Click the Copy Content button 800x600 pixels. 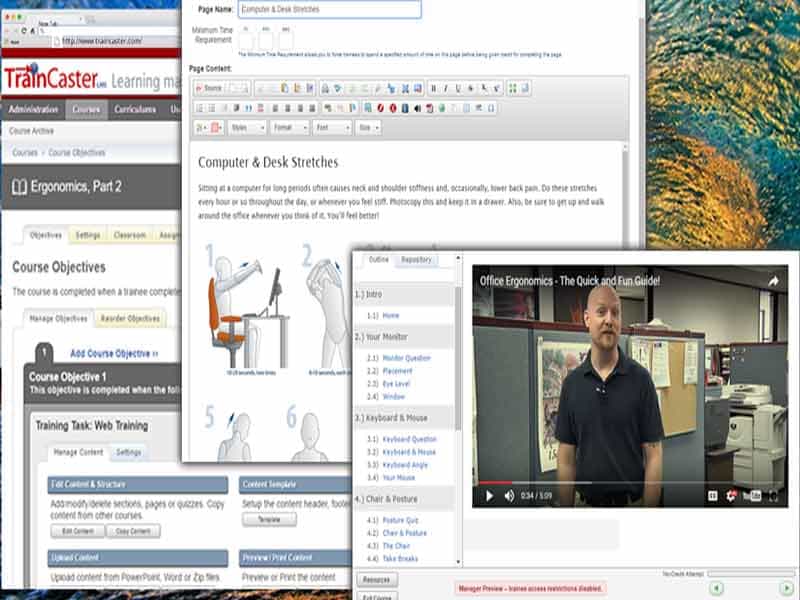coord(133,531)
